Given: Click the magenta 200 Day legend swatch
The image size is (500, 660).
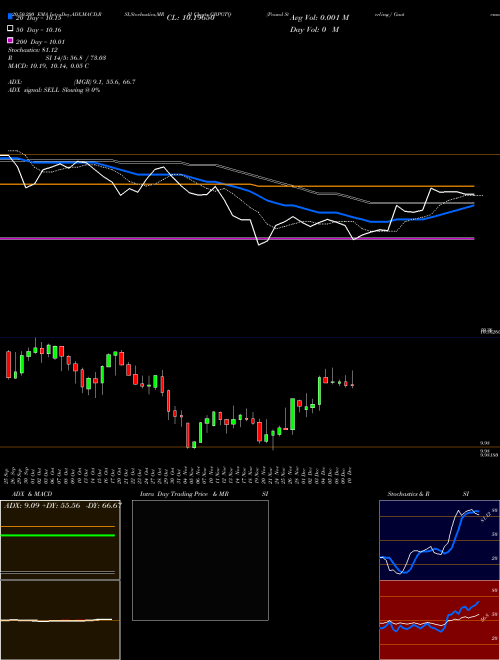Looking at the screenshot, I should (10, 40).
